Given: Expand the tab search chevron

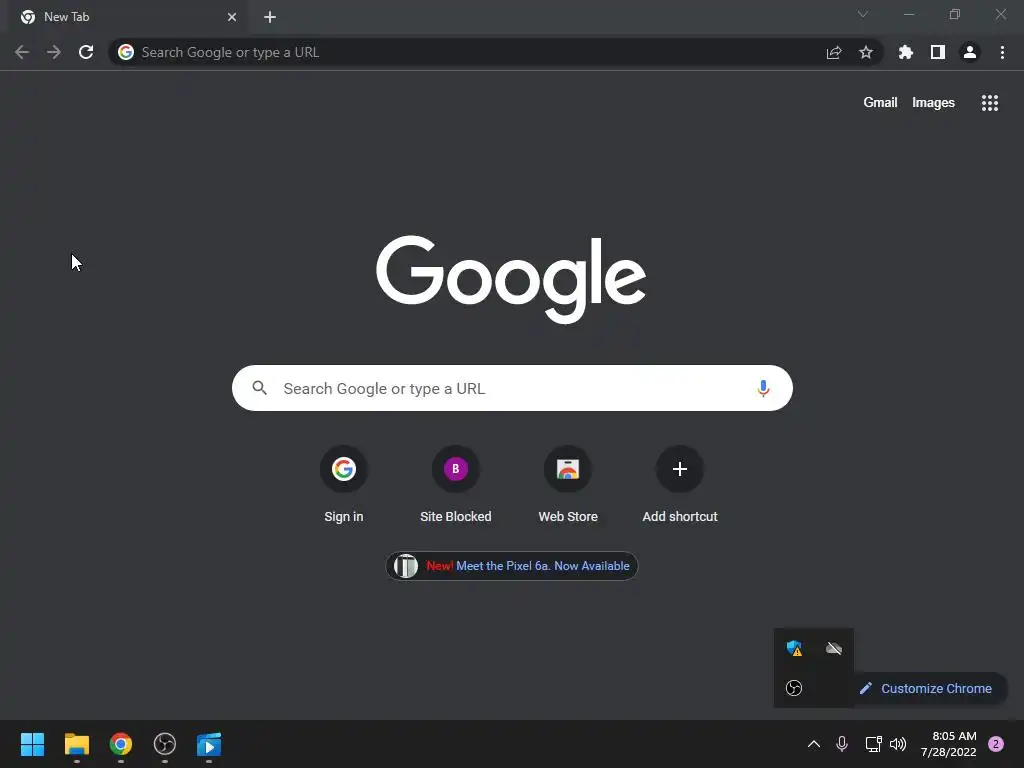Looking at the screenshot, I should tap(863, 14).
